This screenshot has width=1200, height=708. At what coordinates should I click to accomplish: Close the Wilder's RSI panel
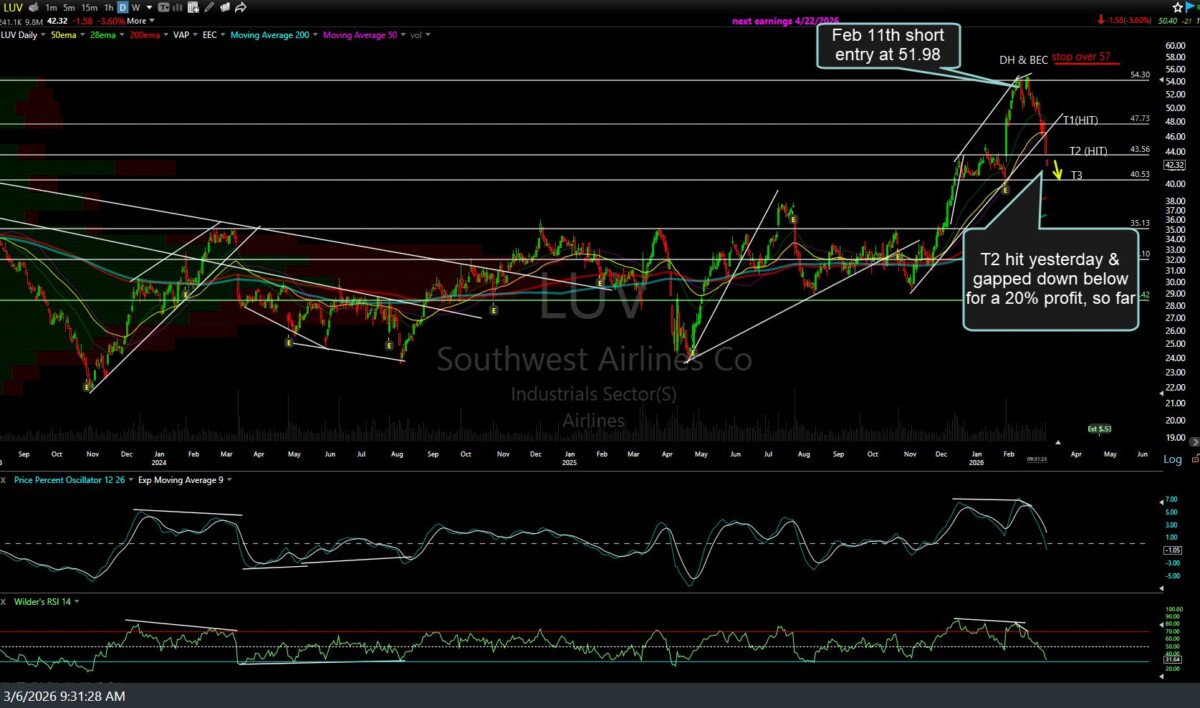[4, 601]
